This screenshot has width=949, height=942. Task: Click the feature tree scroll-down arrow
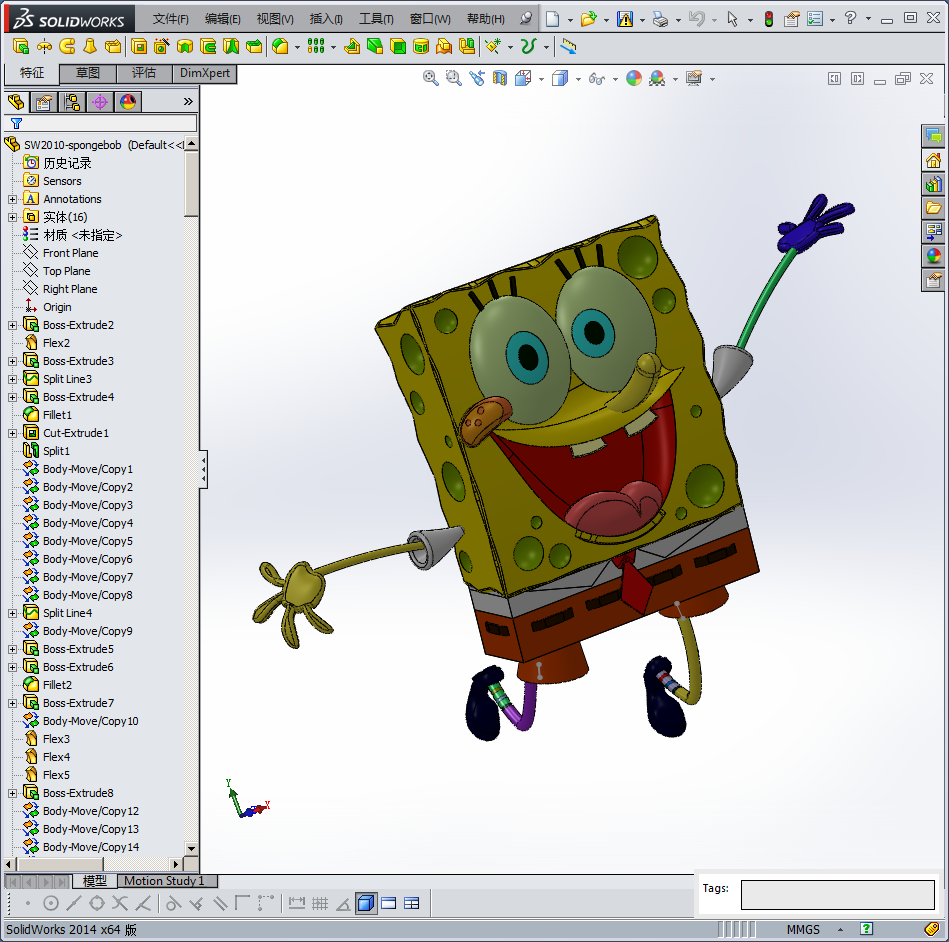point(191,848)
